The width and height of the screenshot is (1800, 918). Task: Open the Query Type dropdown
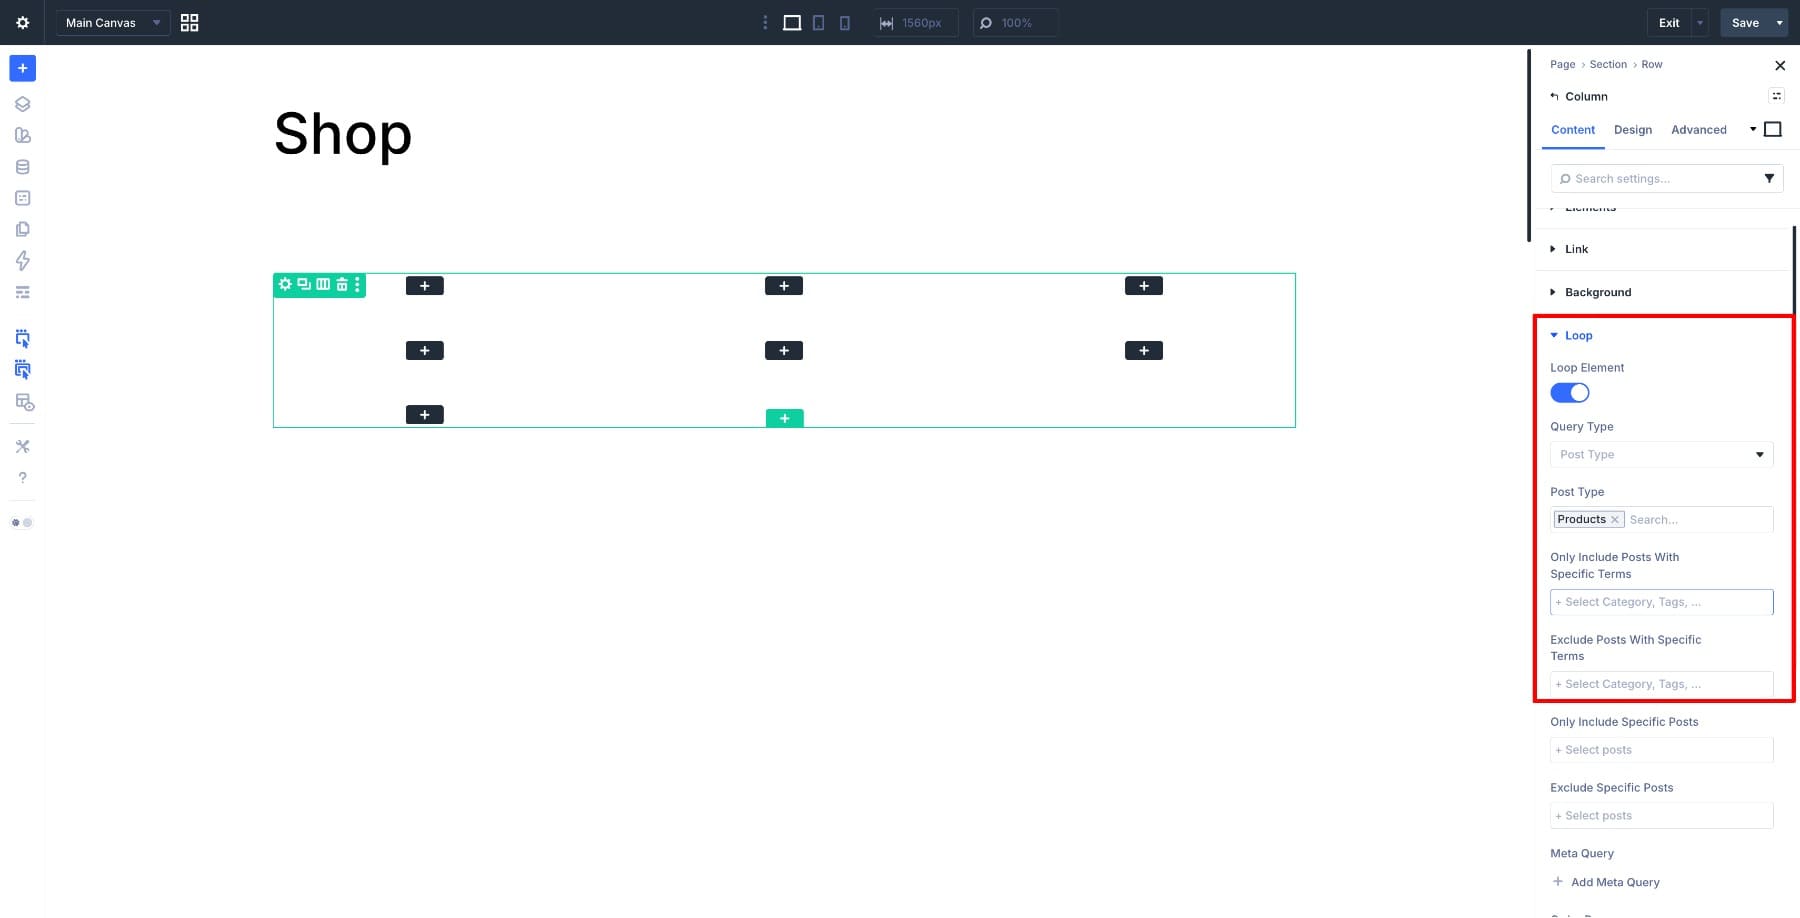1660,454
